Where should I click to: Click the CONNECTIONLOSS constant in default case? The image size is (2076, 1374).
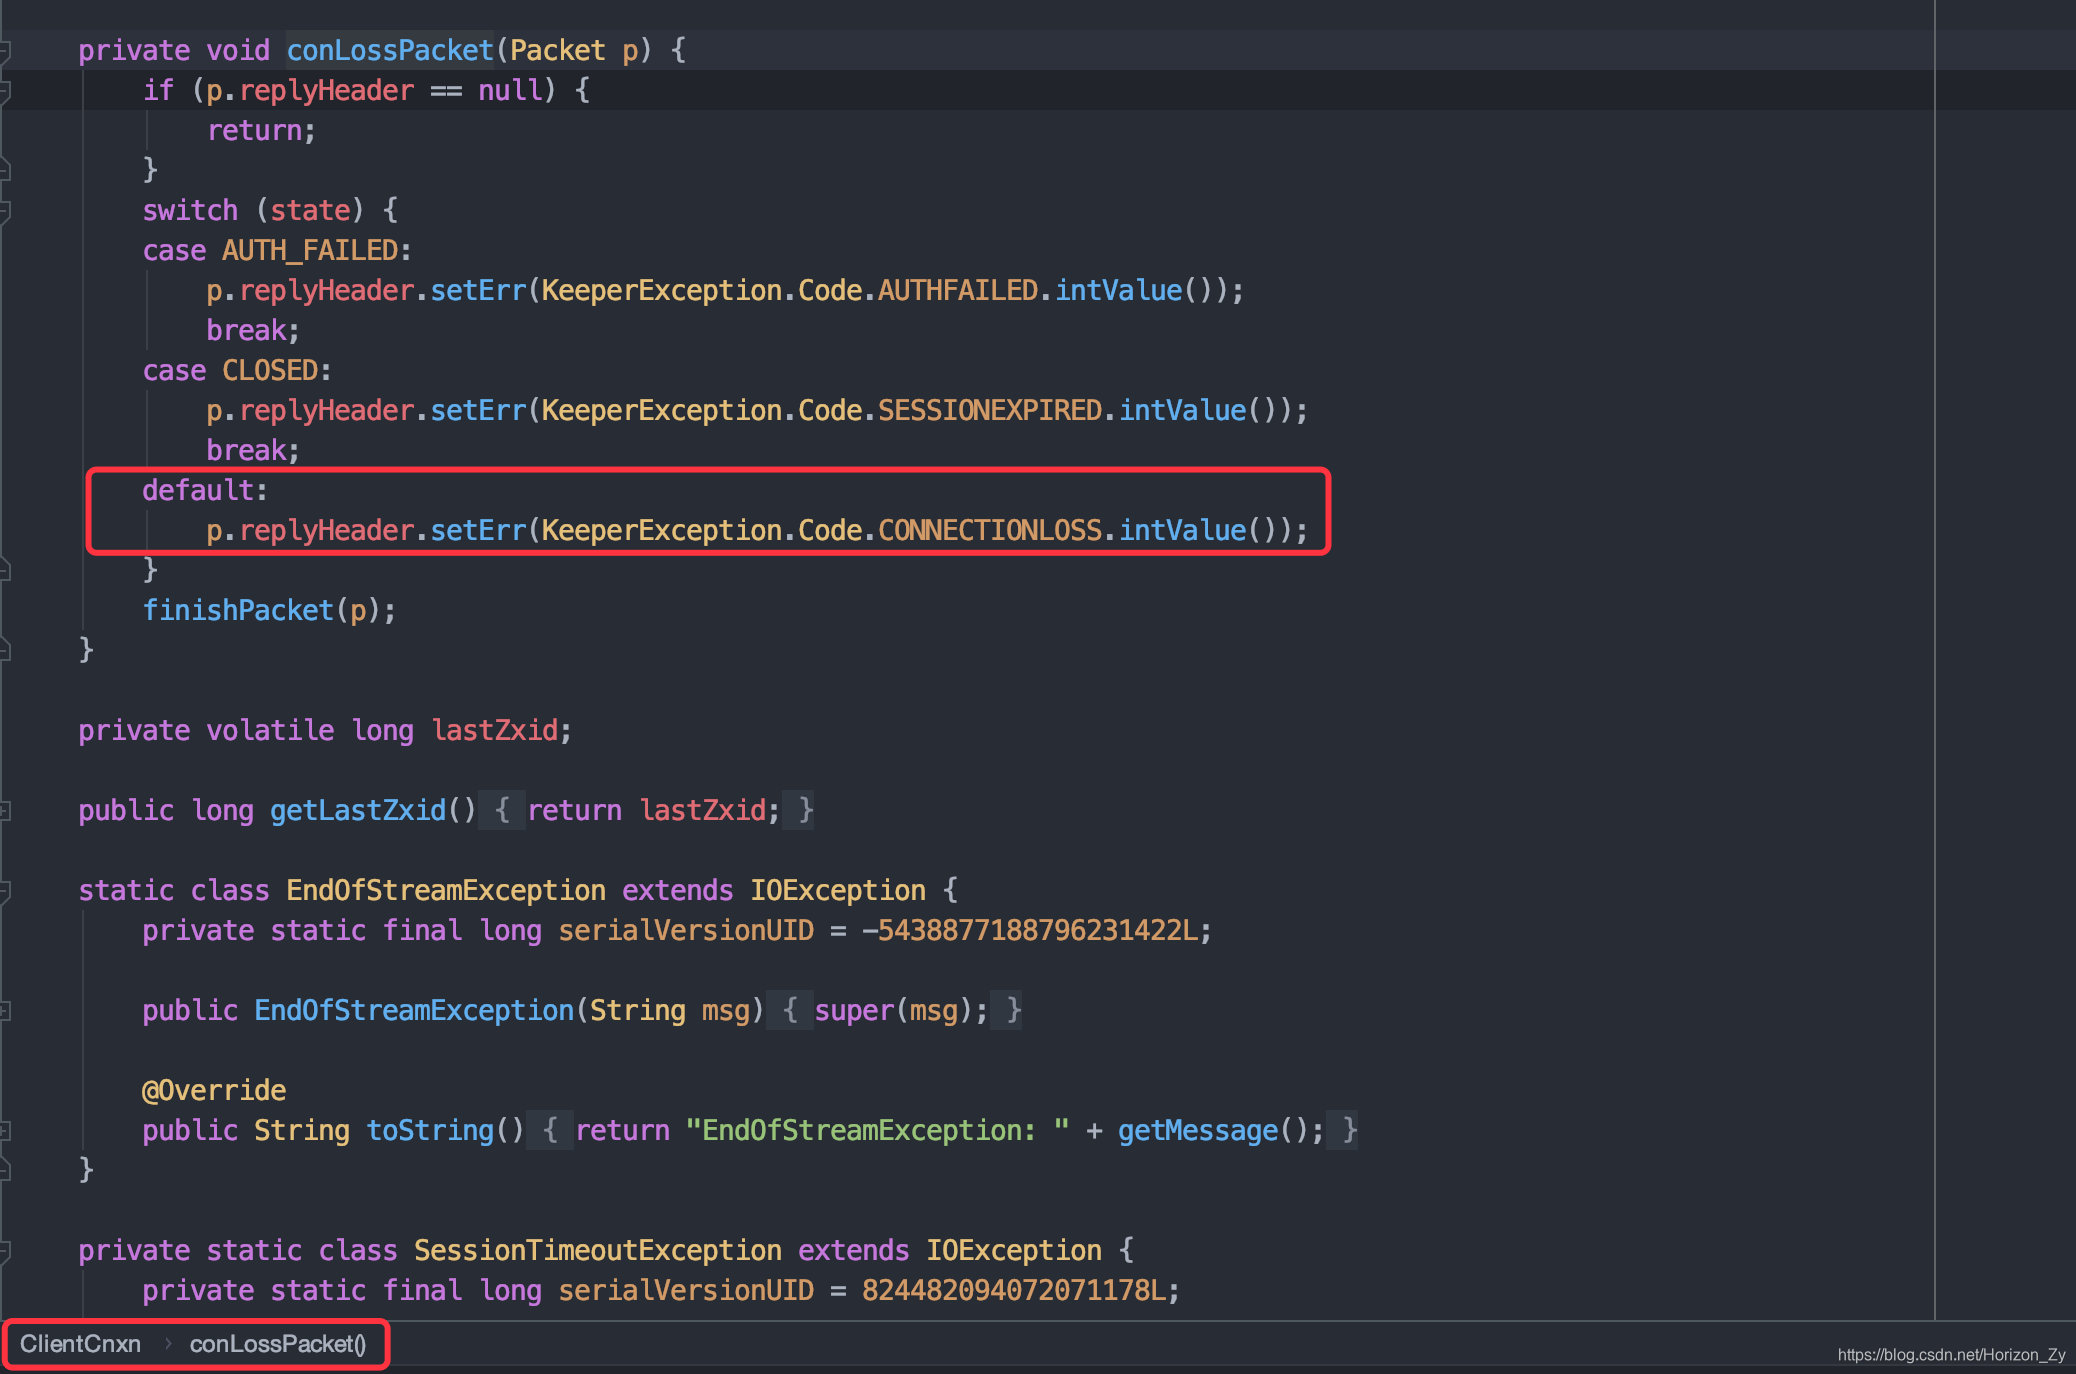[x=989, y=530]
